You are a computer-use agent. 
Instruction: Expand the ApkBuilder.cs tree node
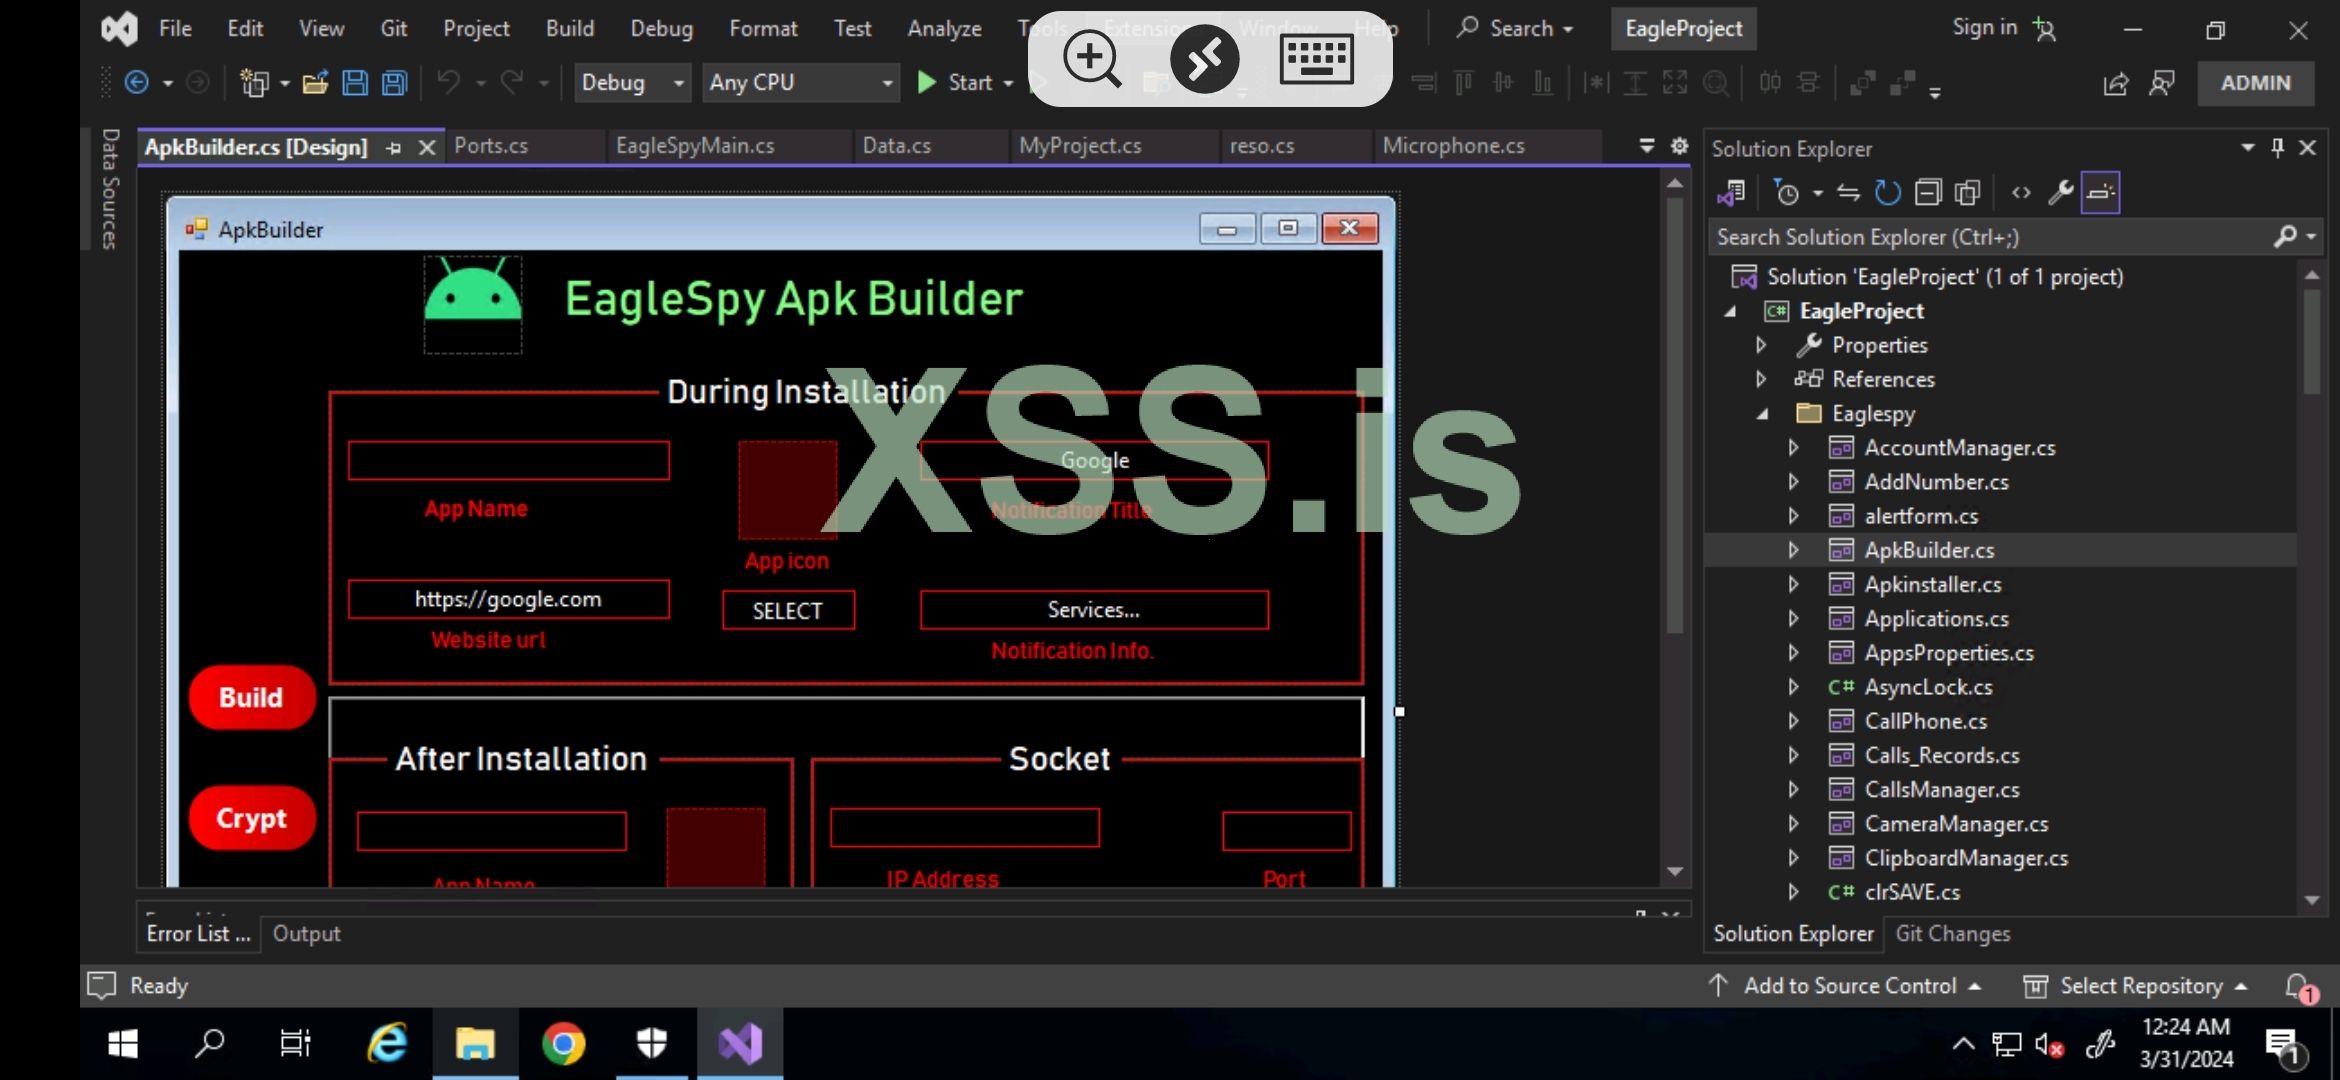tap(1793, 549)
